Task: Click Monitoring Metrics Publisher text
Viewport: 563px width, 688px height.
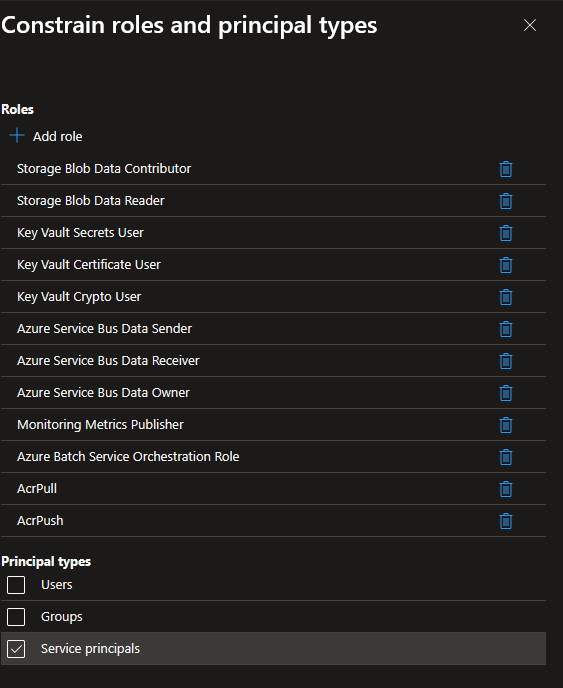Action: [x=100, y=425]
